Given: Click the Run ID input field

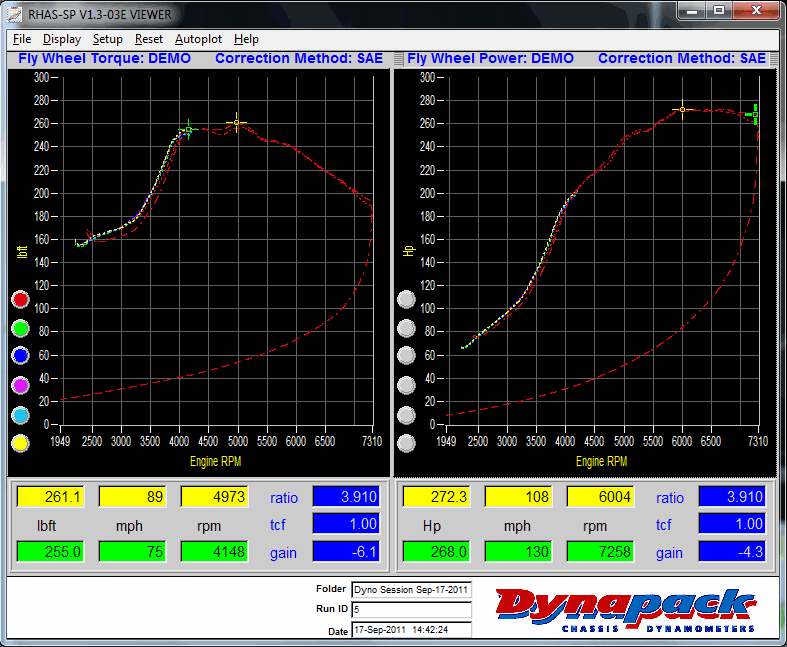Looking at the screenshot, I should (x=410, y=609).
